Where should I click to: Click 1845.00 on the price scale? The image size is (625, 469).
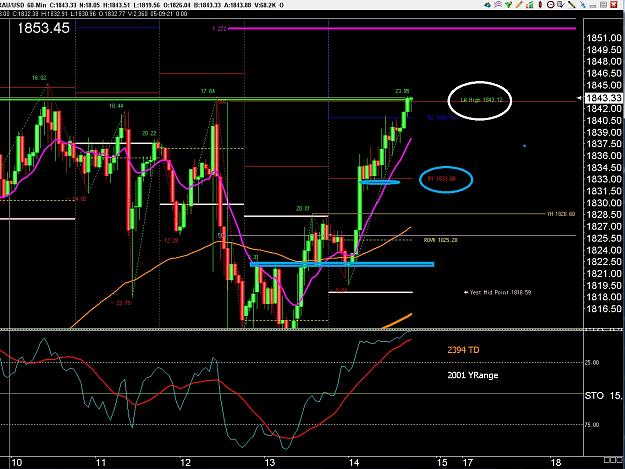point(604,85)
